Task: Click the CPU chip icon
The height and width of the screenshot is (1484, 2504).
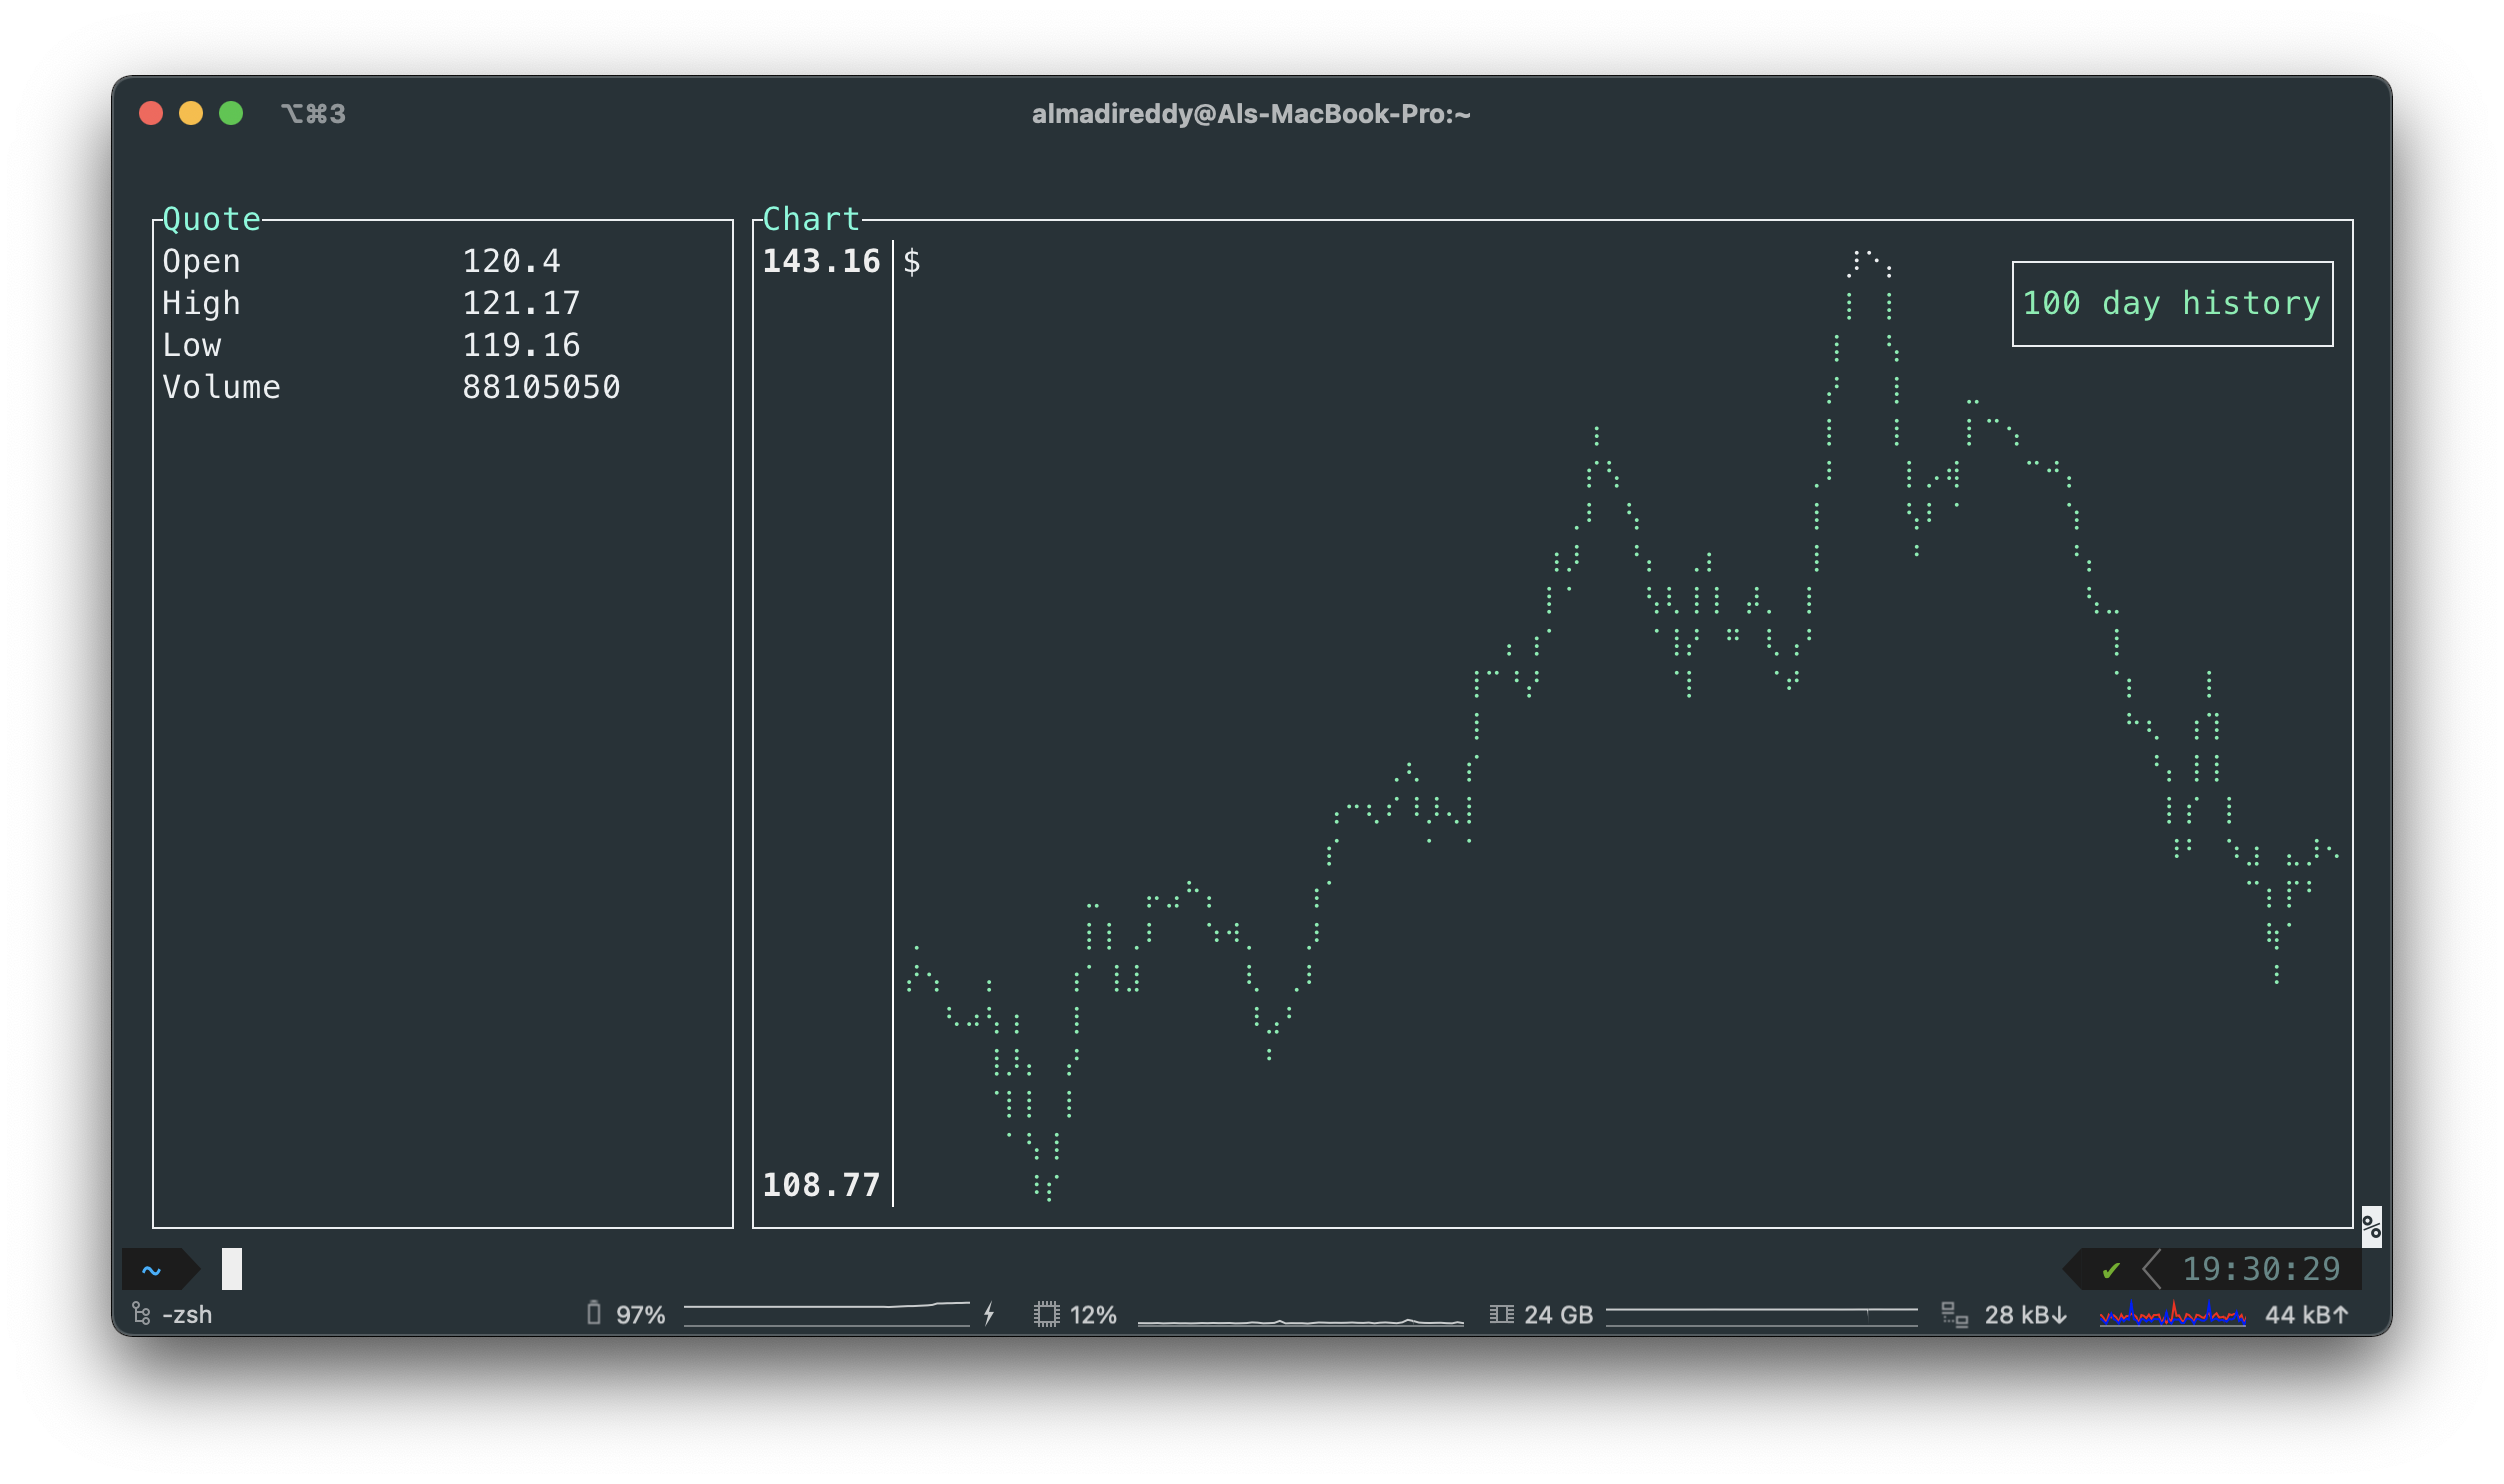Action: (x=1046, y=1313)
